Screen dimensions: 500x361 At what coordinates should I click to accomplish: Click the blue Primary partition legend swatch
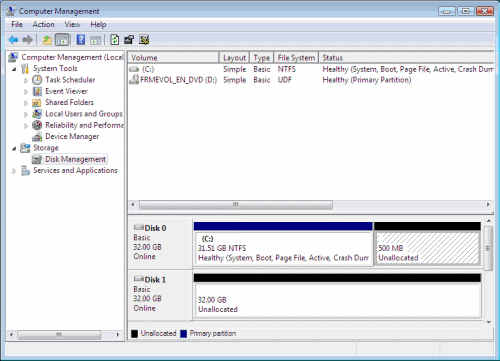point(183,334)
